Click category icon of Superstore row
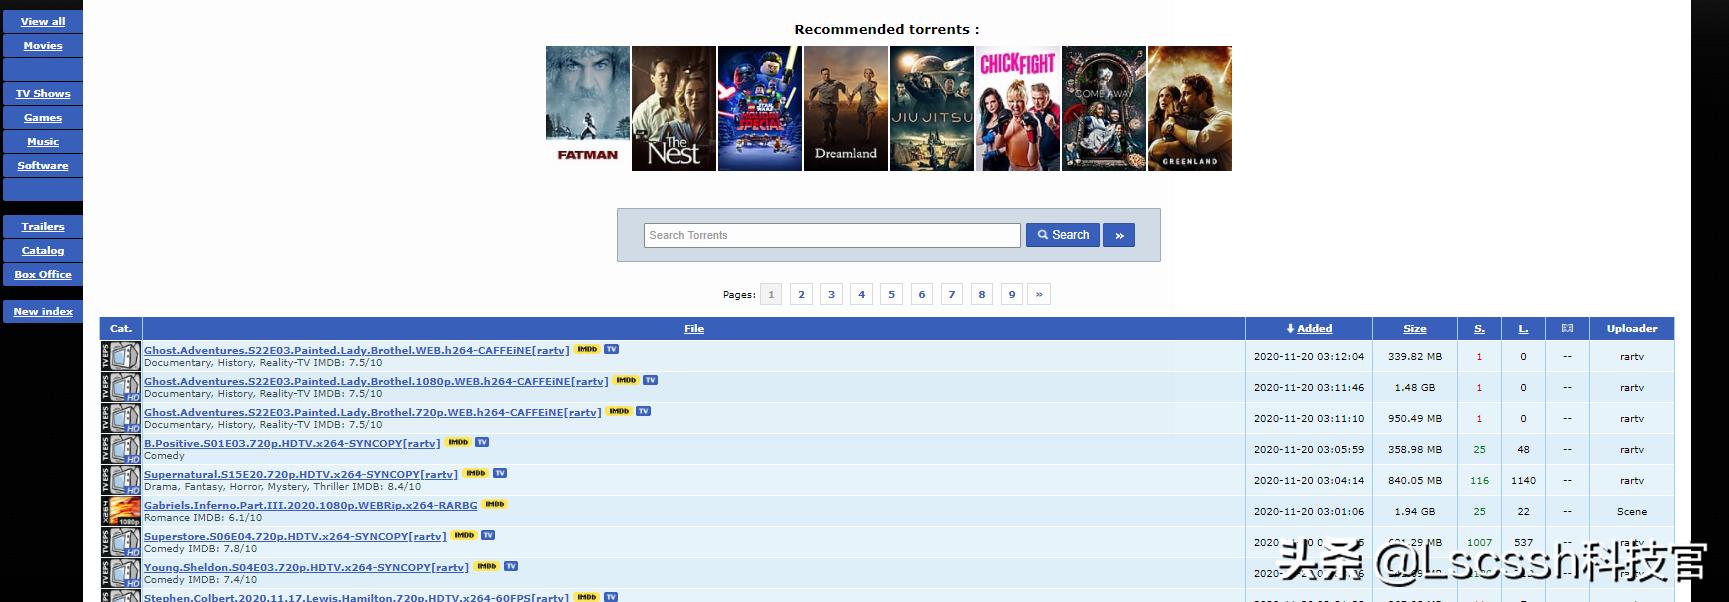1729x602 pixels. (x=121, y=542)
